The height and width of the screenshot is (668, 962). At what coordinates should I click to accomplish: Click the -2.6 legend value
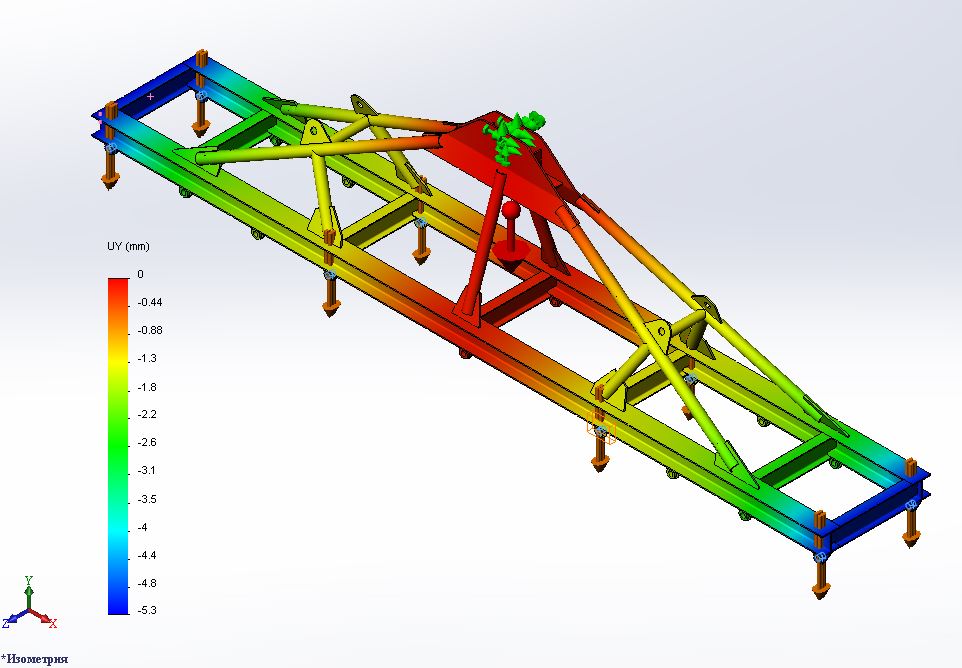pos(147,442)
